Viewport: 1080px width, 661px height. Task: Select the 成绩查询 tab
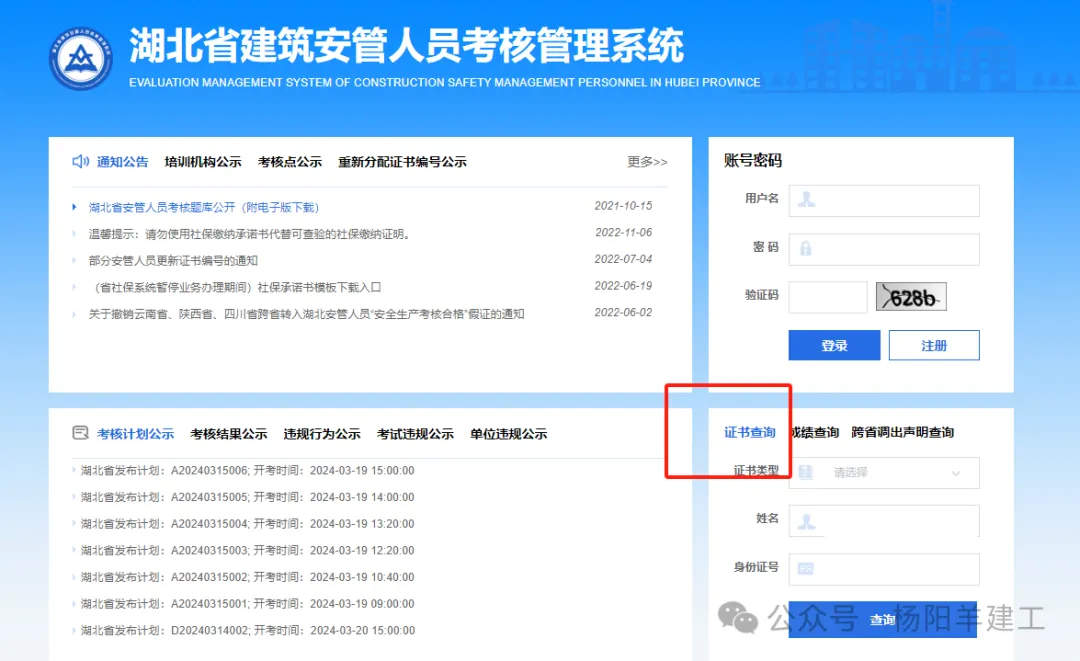tap(815, 432)
